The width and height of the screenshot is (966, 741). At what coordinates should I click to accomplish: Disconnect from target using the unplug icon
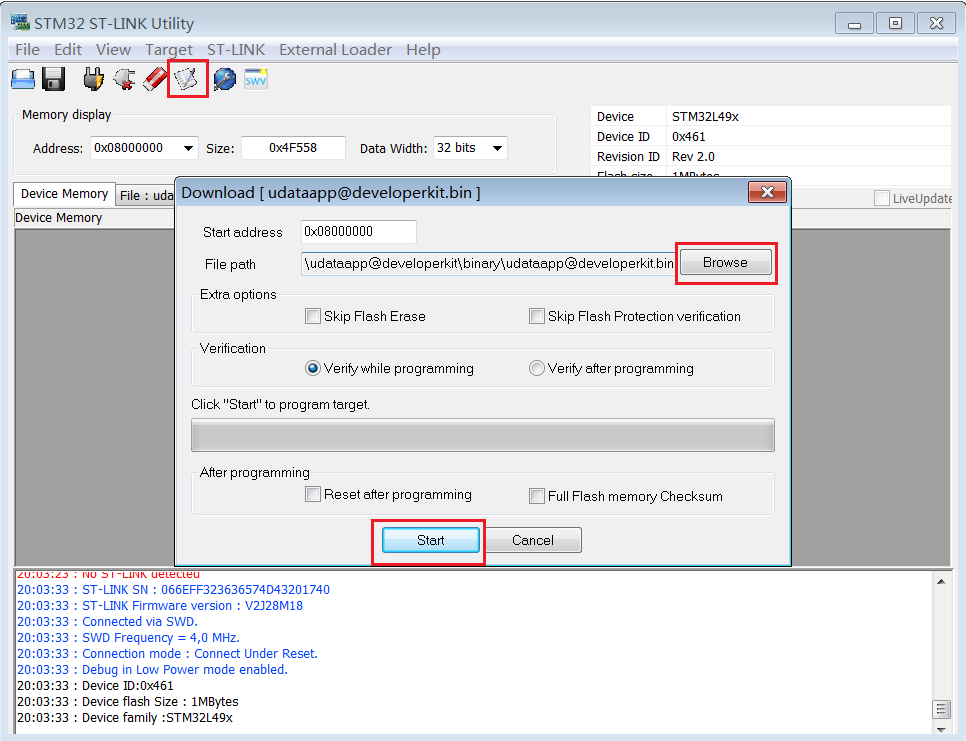pyautogui.click(x=124, y=79)
